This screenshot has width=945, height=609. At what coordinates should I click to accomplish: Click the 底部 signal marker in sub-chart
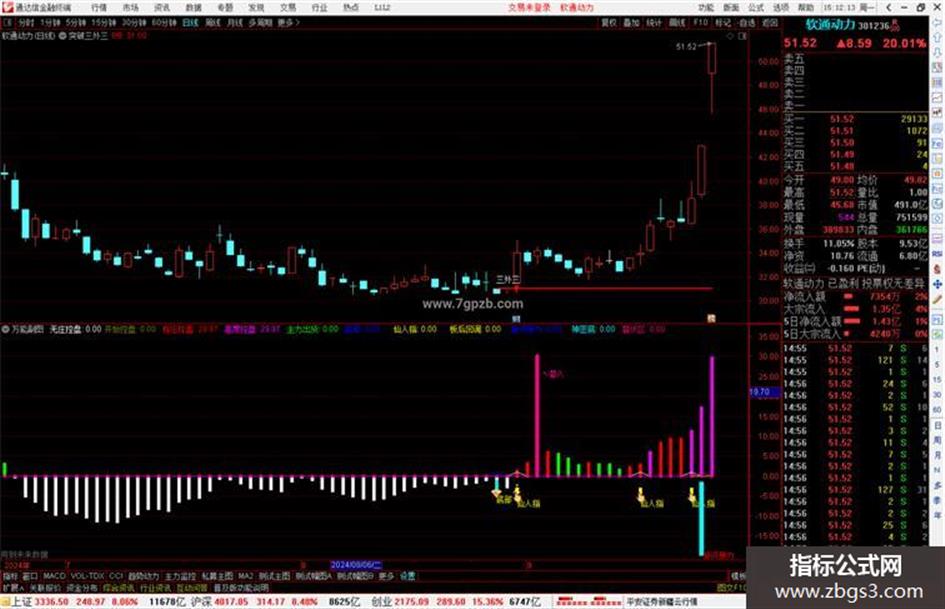[503, 500]
